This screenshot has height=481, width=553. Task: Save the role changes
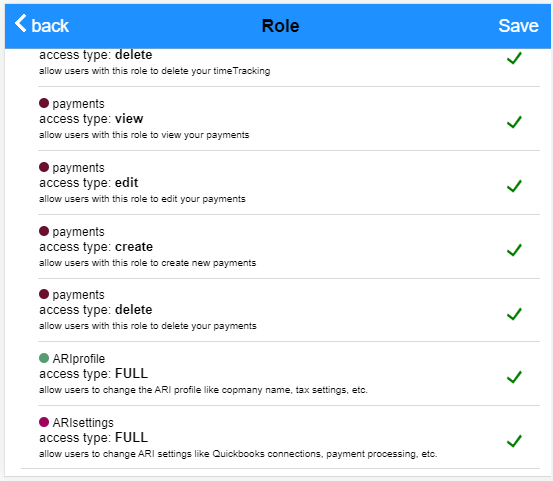pos(518,26)
